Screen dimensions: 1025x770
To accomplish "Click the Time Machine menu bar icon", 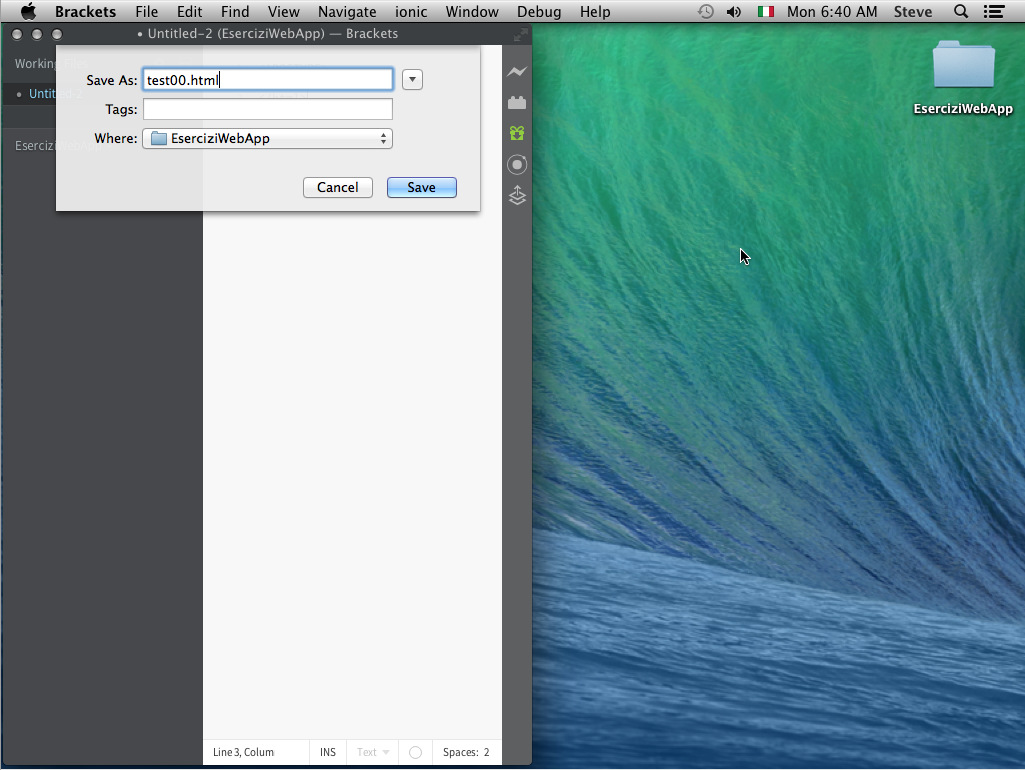I will [x=705, y=11].
